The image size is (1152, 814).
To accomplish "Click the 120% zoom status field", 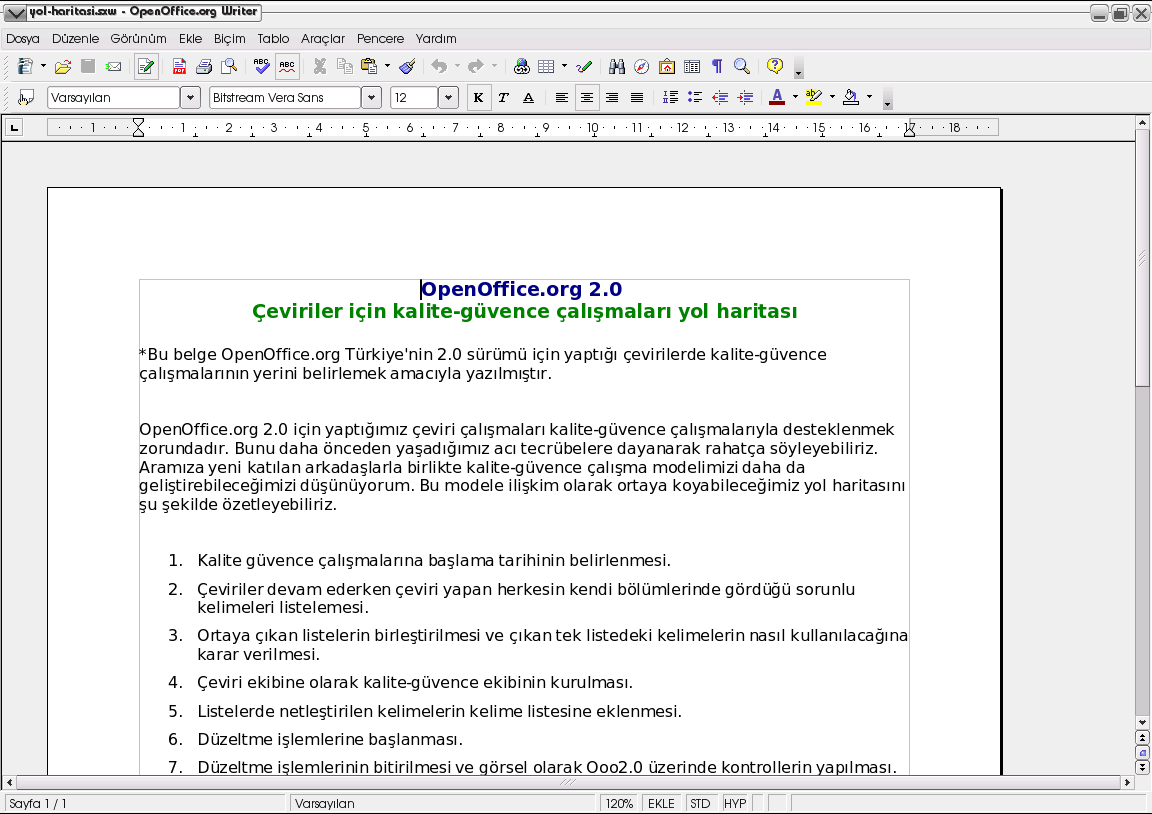I will (619, 804).
